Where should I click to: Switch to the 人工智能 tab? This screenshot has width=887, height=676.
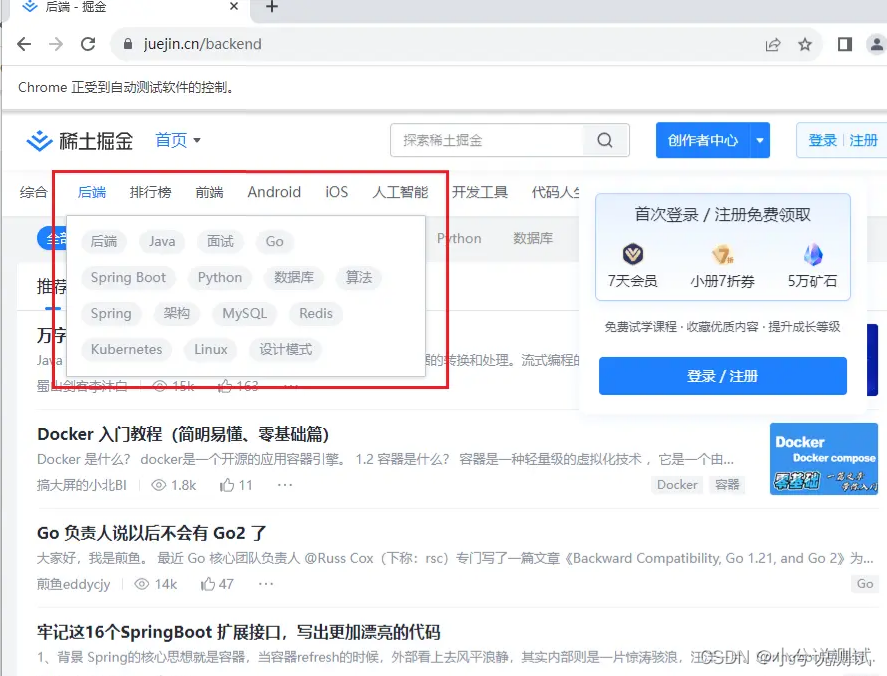coord(401,192)
